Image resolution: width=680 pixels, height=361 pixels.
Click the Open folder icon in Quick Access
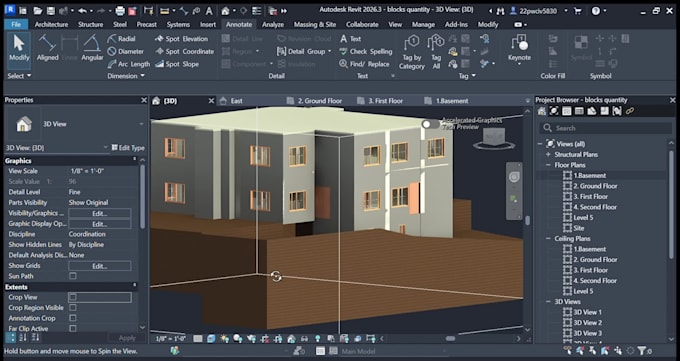pos(38,10)
